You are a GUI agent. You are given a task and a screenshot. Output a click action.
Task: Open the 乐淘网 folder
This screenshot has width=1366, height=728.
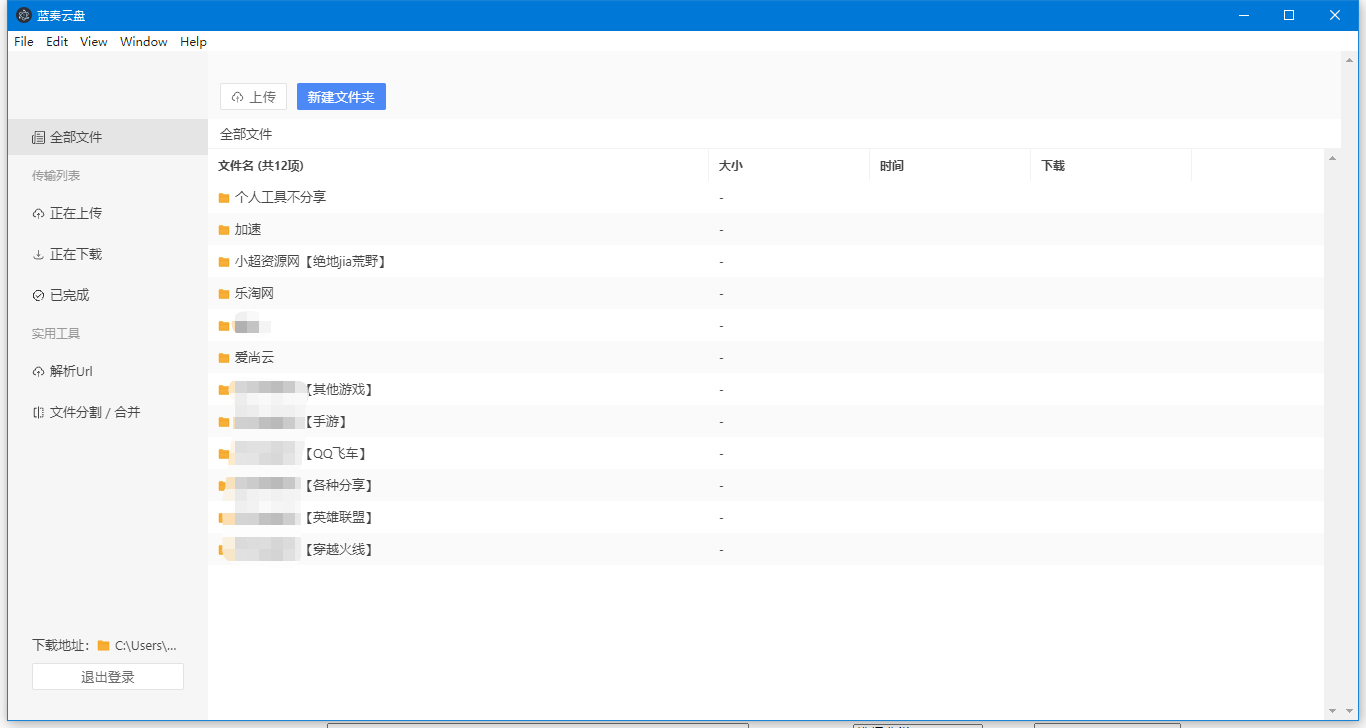(250, 293)
